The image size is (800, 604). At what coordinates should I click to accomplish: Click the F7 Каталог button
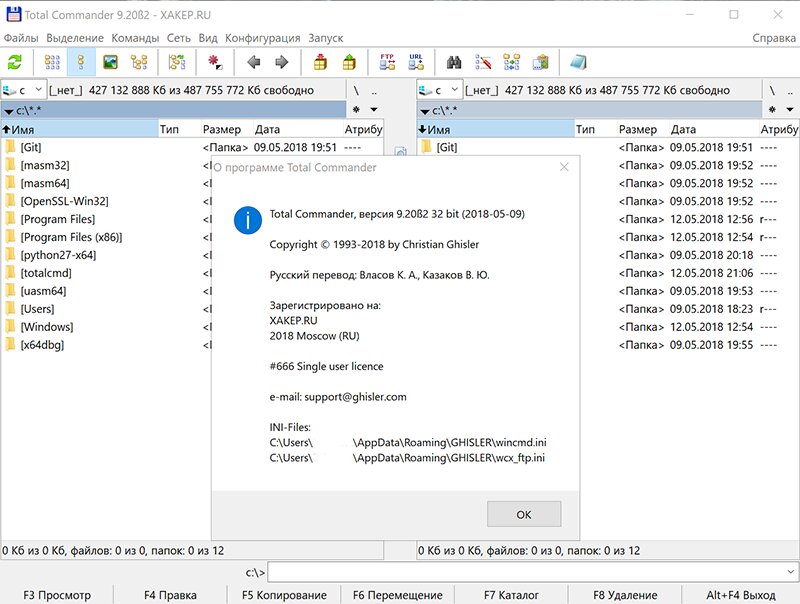[511, 595]
